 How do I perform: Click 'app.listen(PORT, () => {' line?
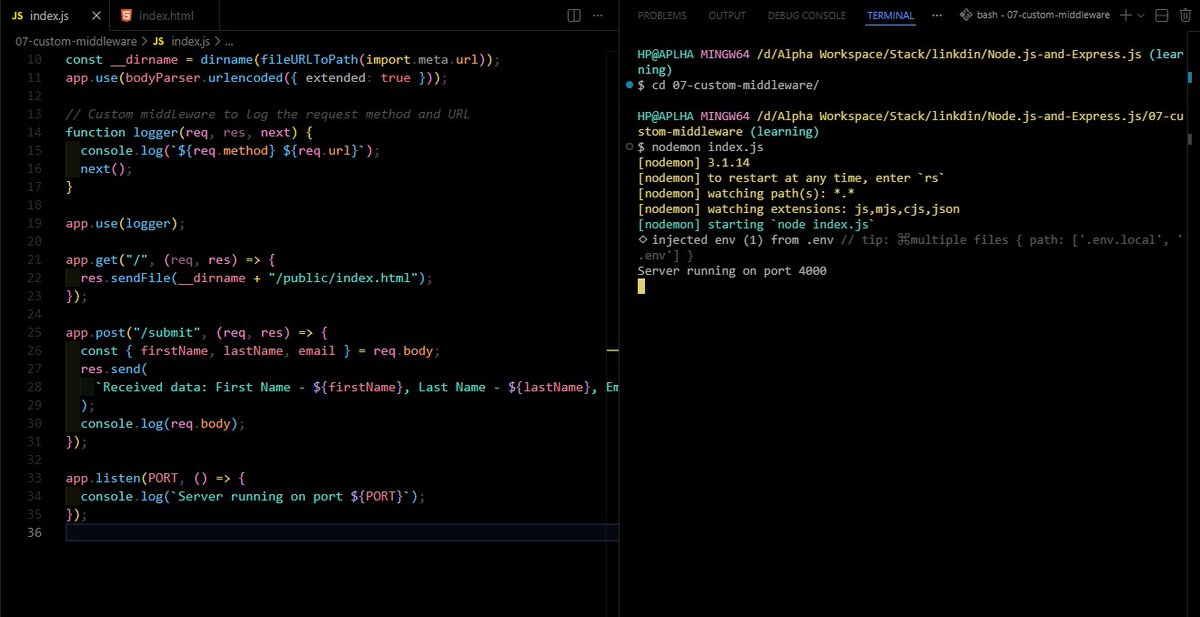tap(155, 477)
